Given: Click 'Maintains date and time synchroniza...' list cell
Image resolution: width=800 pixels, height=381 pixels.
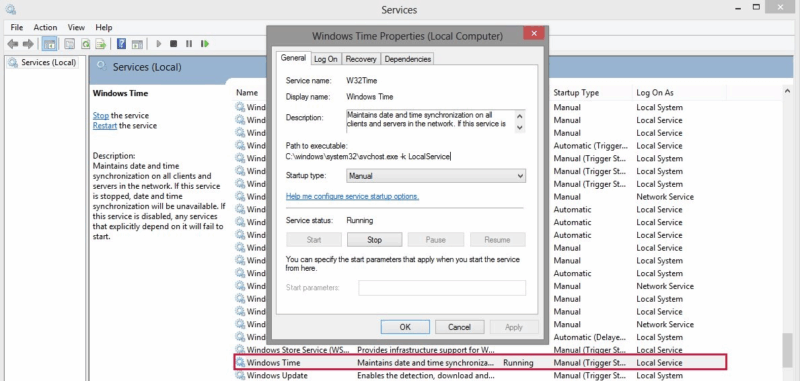Looking at the screenshot, I should pos(426,363).
